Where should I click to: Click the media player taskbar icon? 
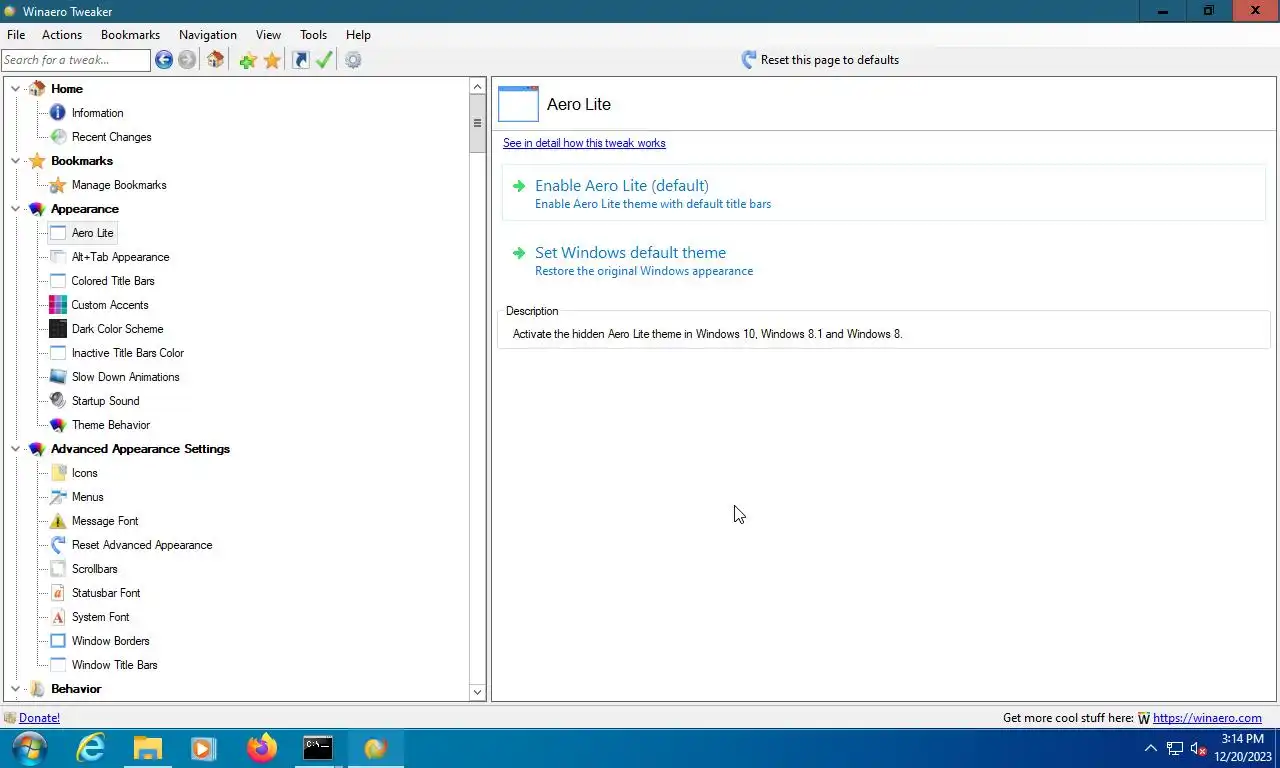204,748
